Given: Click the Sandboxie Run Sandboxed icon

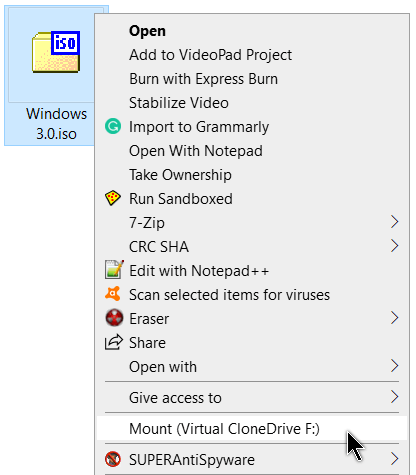Looking at the screenshot, I should 113,198.
